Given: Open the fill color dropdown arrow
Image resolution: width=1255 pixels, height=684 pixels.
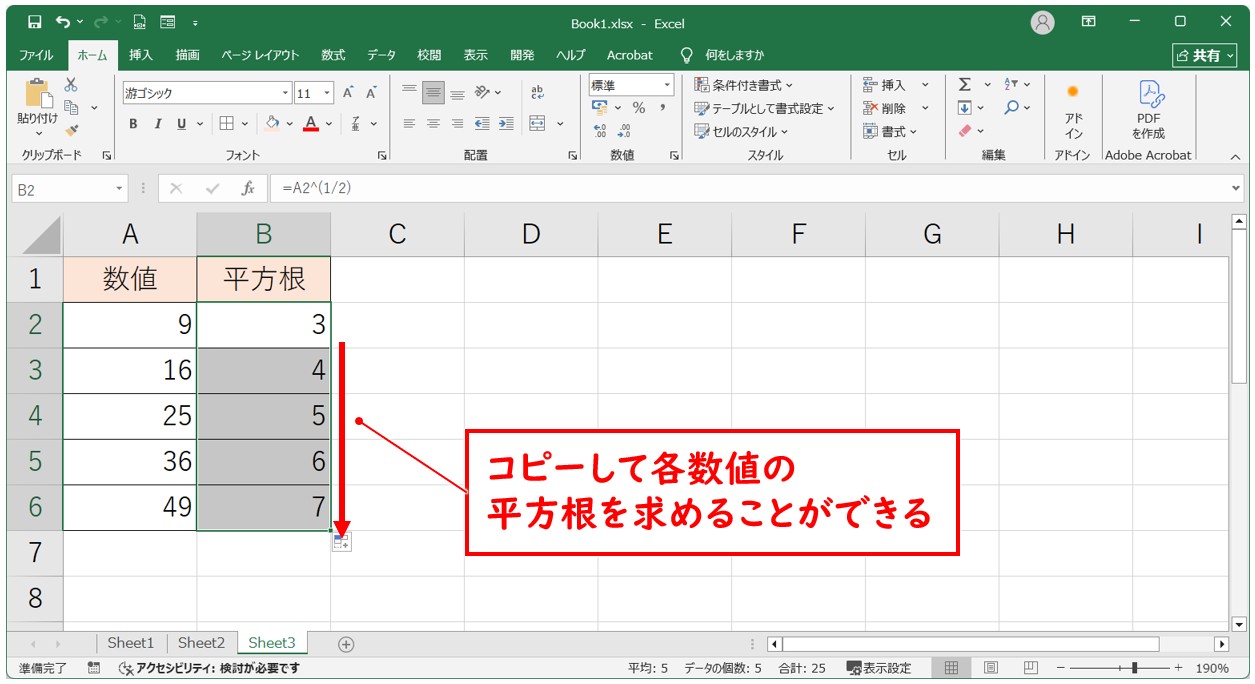Looking at the screenshot, I should pyautogui.click(x=290, y=124).
